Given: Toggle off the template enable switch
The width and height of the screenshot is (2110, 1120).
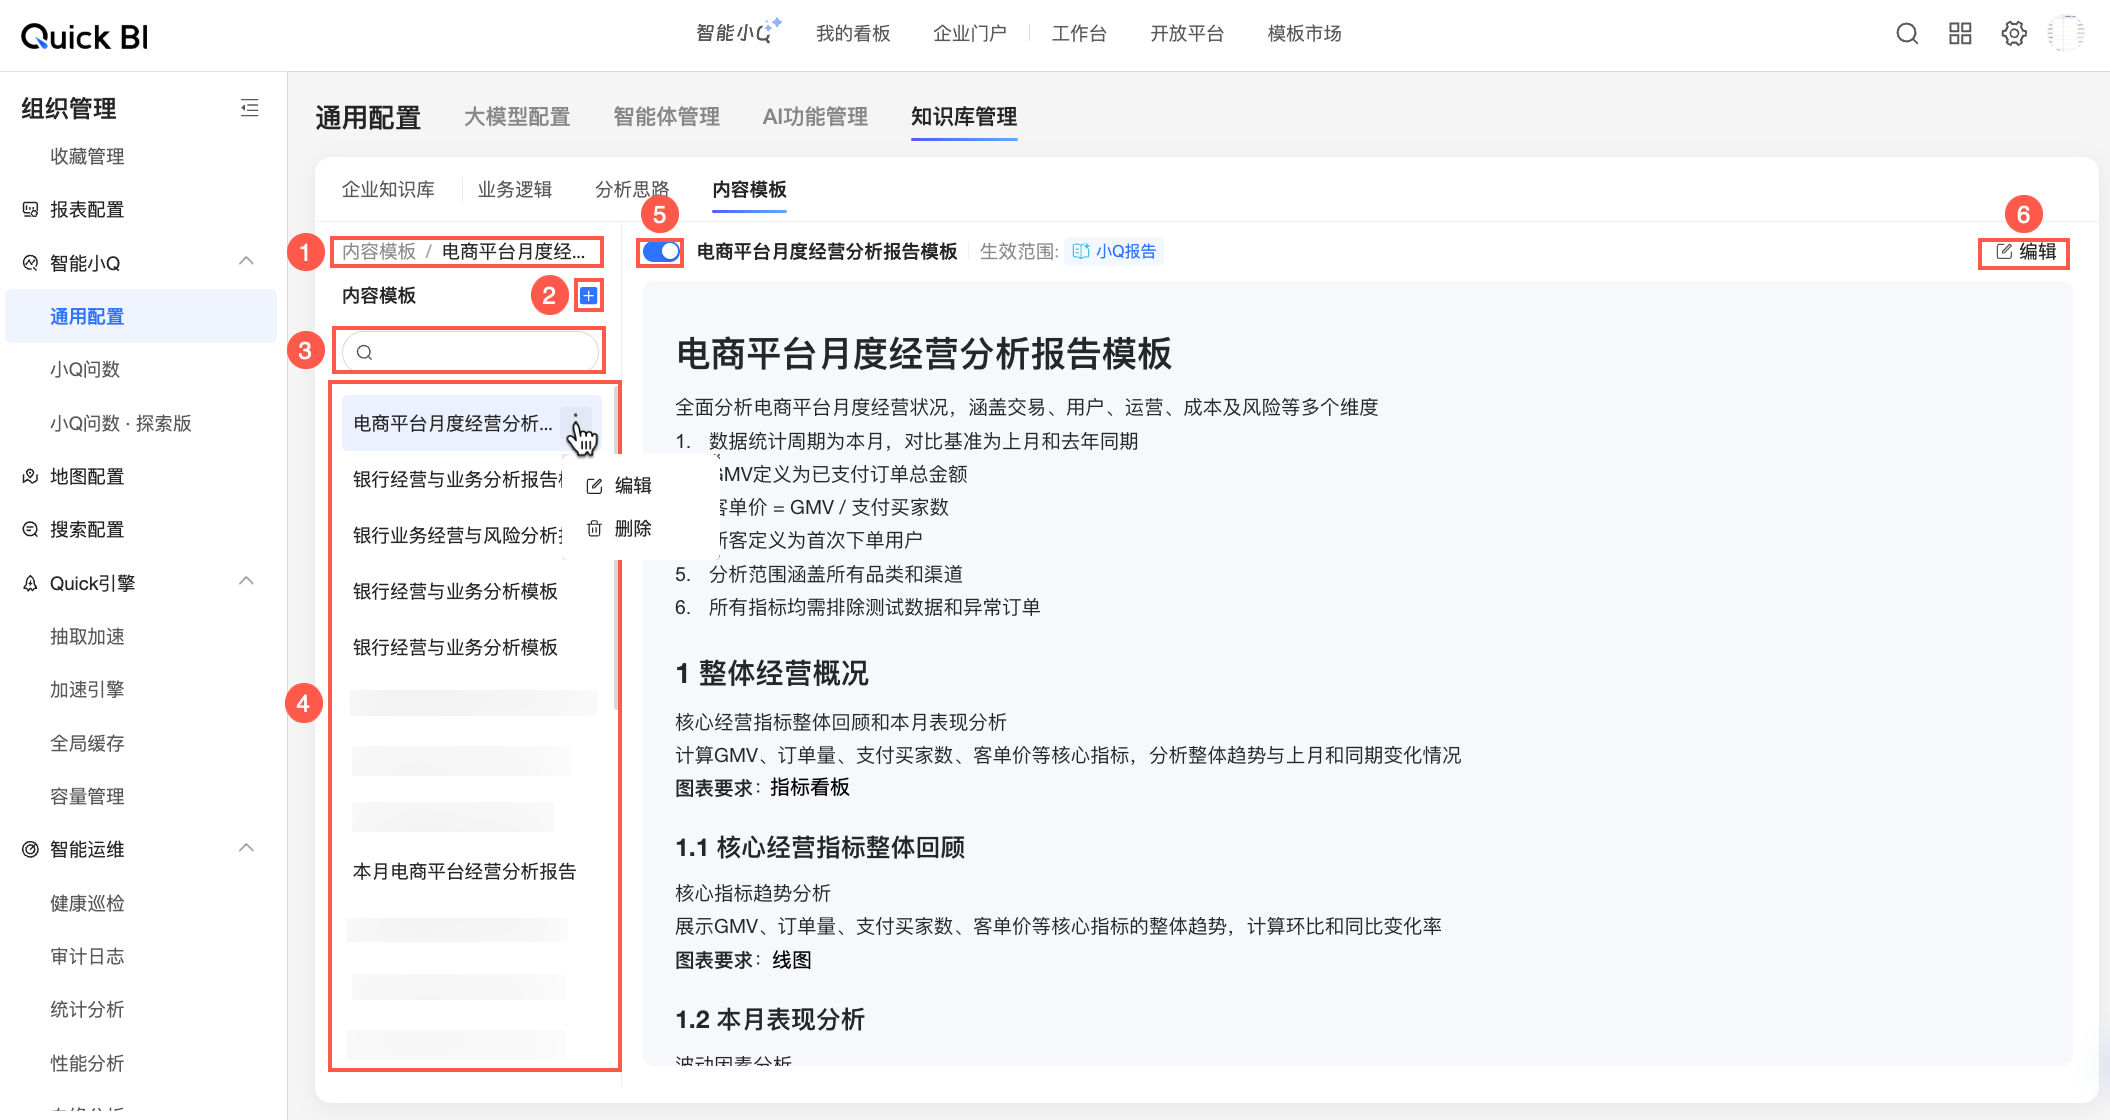Looking at the screenshot, I should click(661, 252).
